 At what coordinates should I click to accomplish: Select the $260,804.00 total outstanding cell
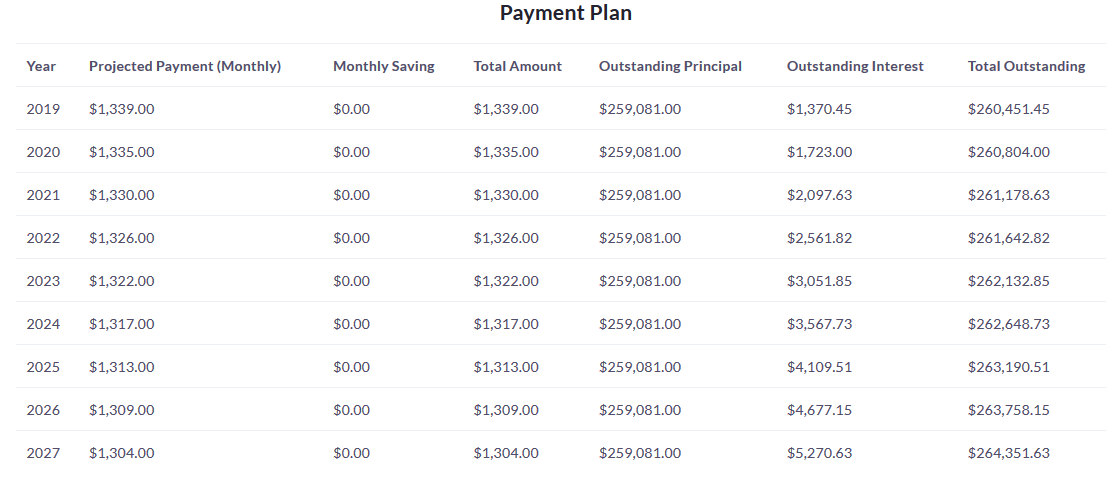click(x=1008, y=152)
